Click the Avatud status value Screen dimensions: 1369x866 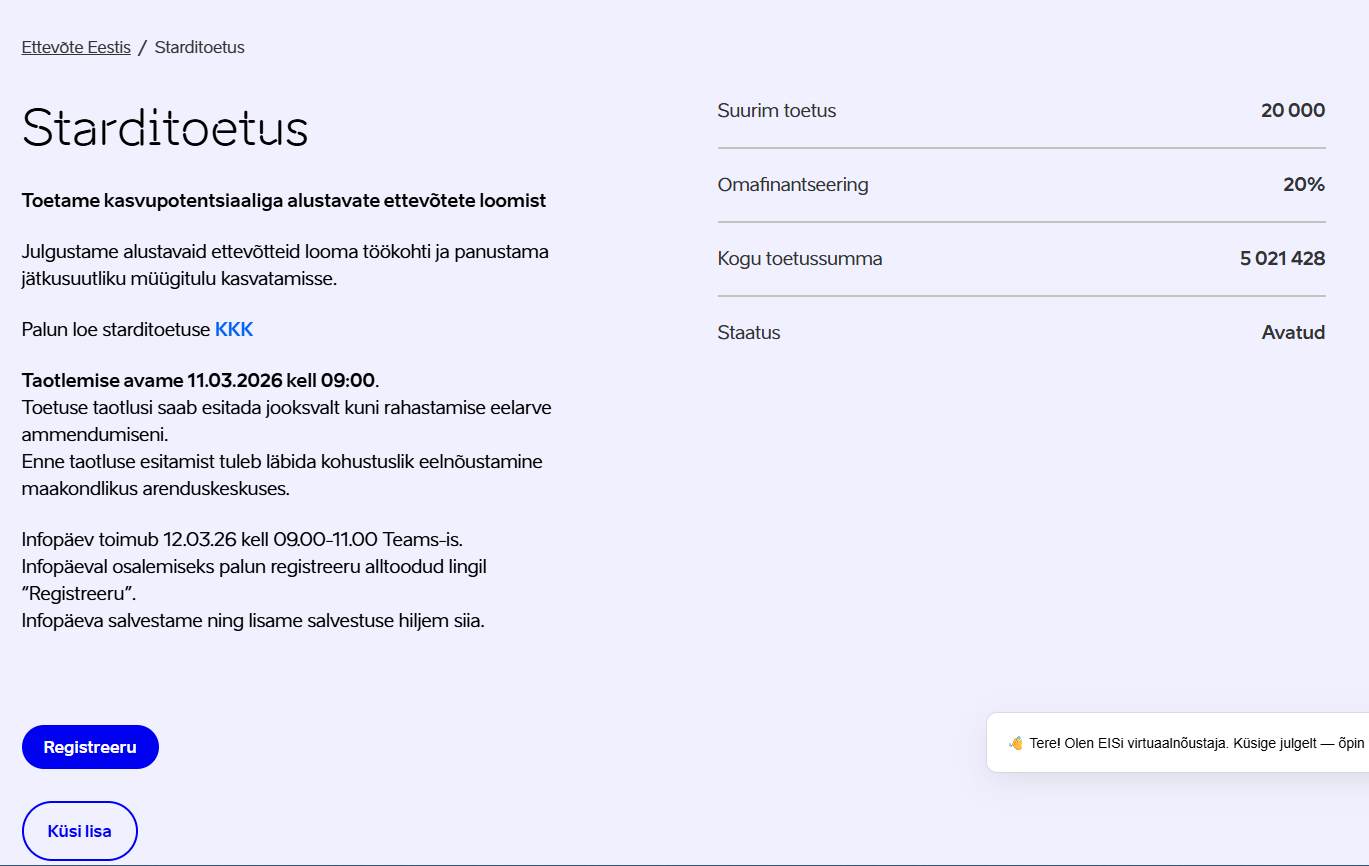1293,333
